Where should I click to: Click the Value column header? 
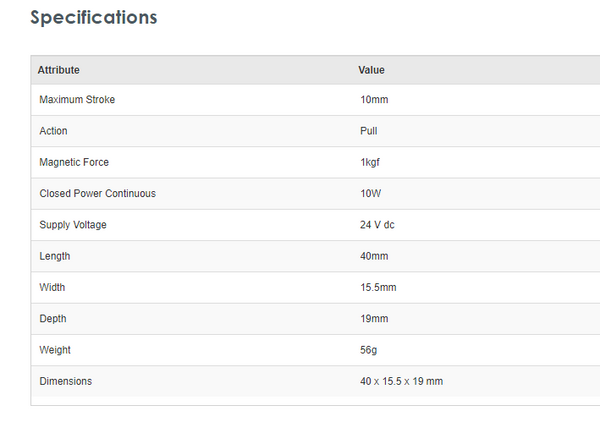tap(371, 70)
